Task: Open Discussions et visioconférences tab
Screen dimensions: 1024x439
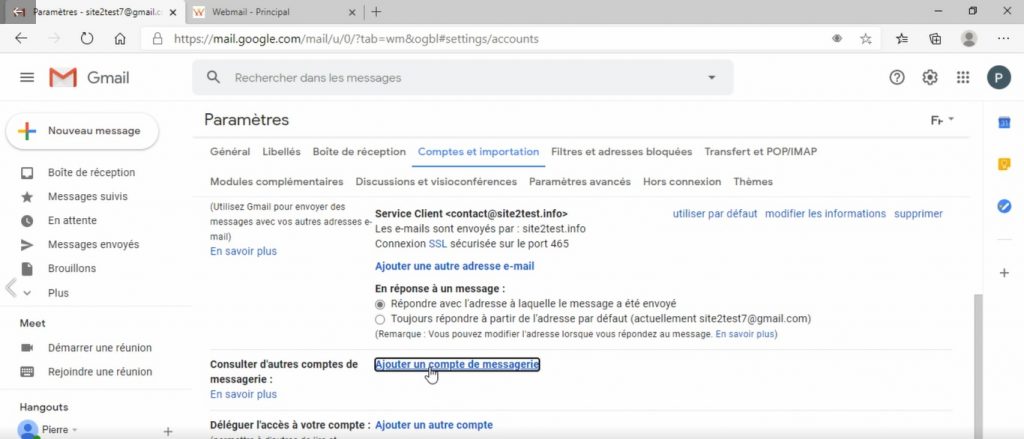Action: [x=436, y=182]
